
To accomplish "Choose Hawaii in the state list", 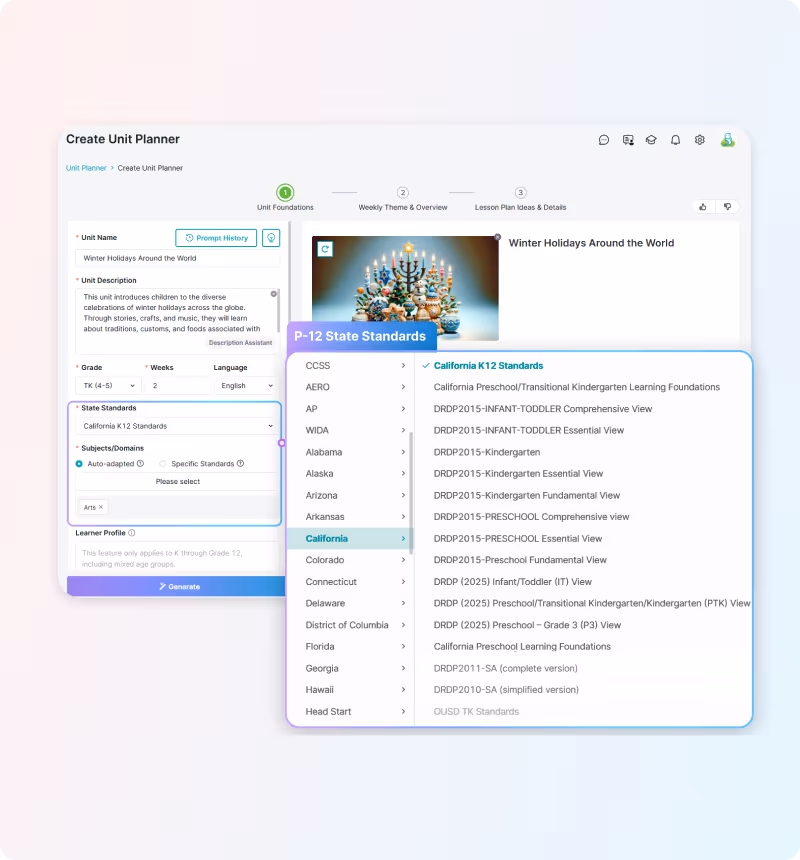I will click(351, 690).
